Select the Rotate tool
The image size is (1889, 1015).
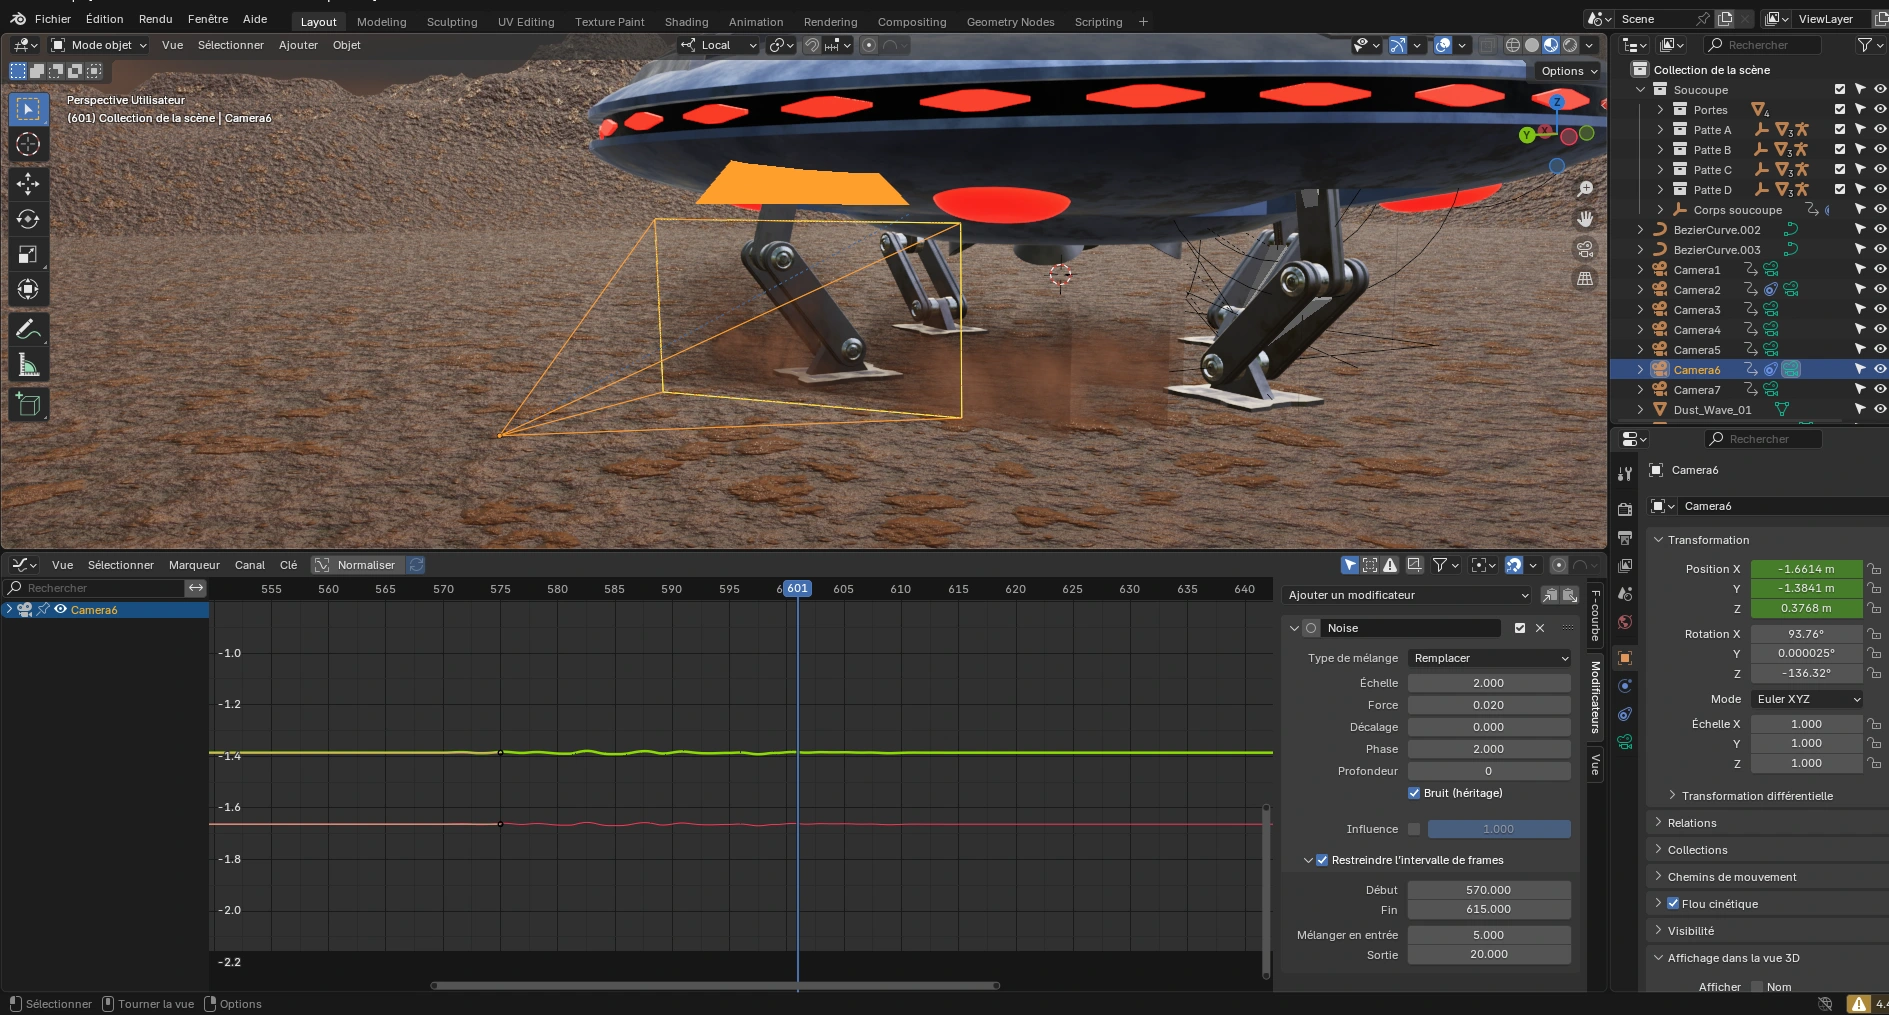click(28, 219)
